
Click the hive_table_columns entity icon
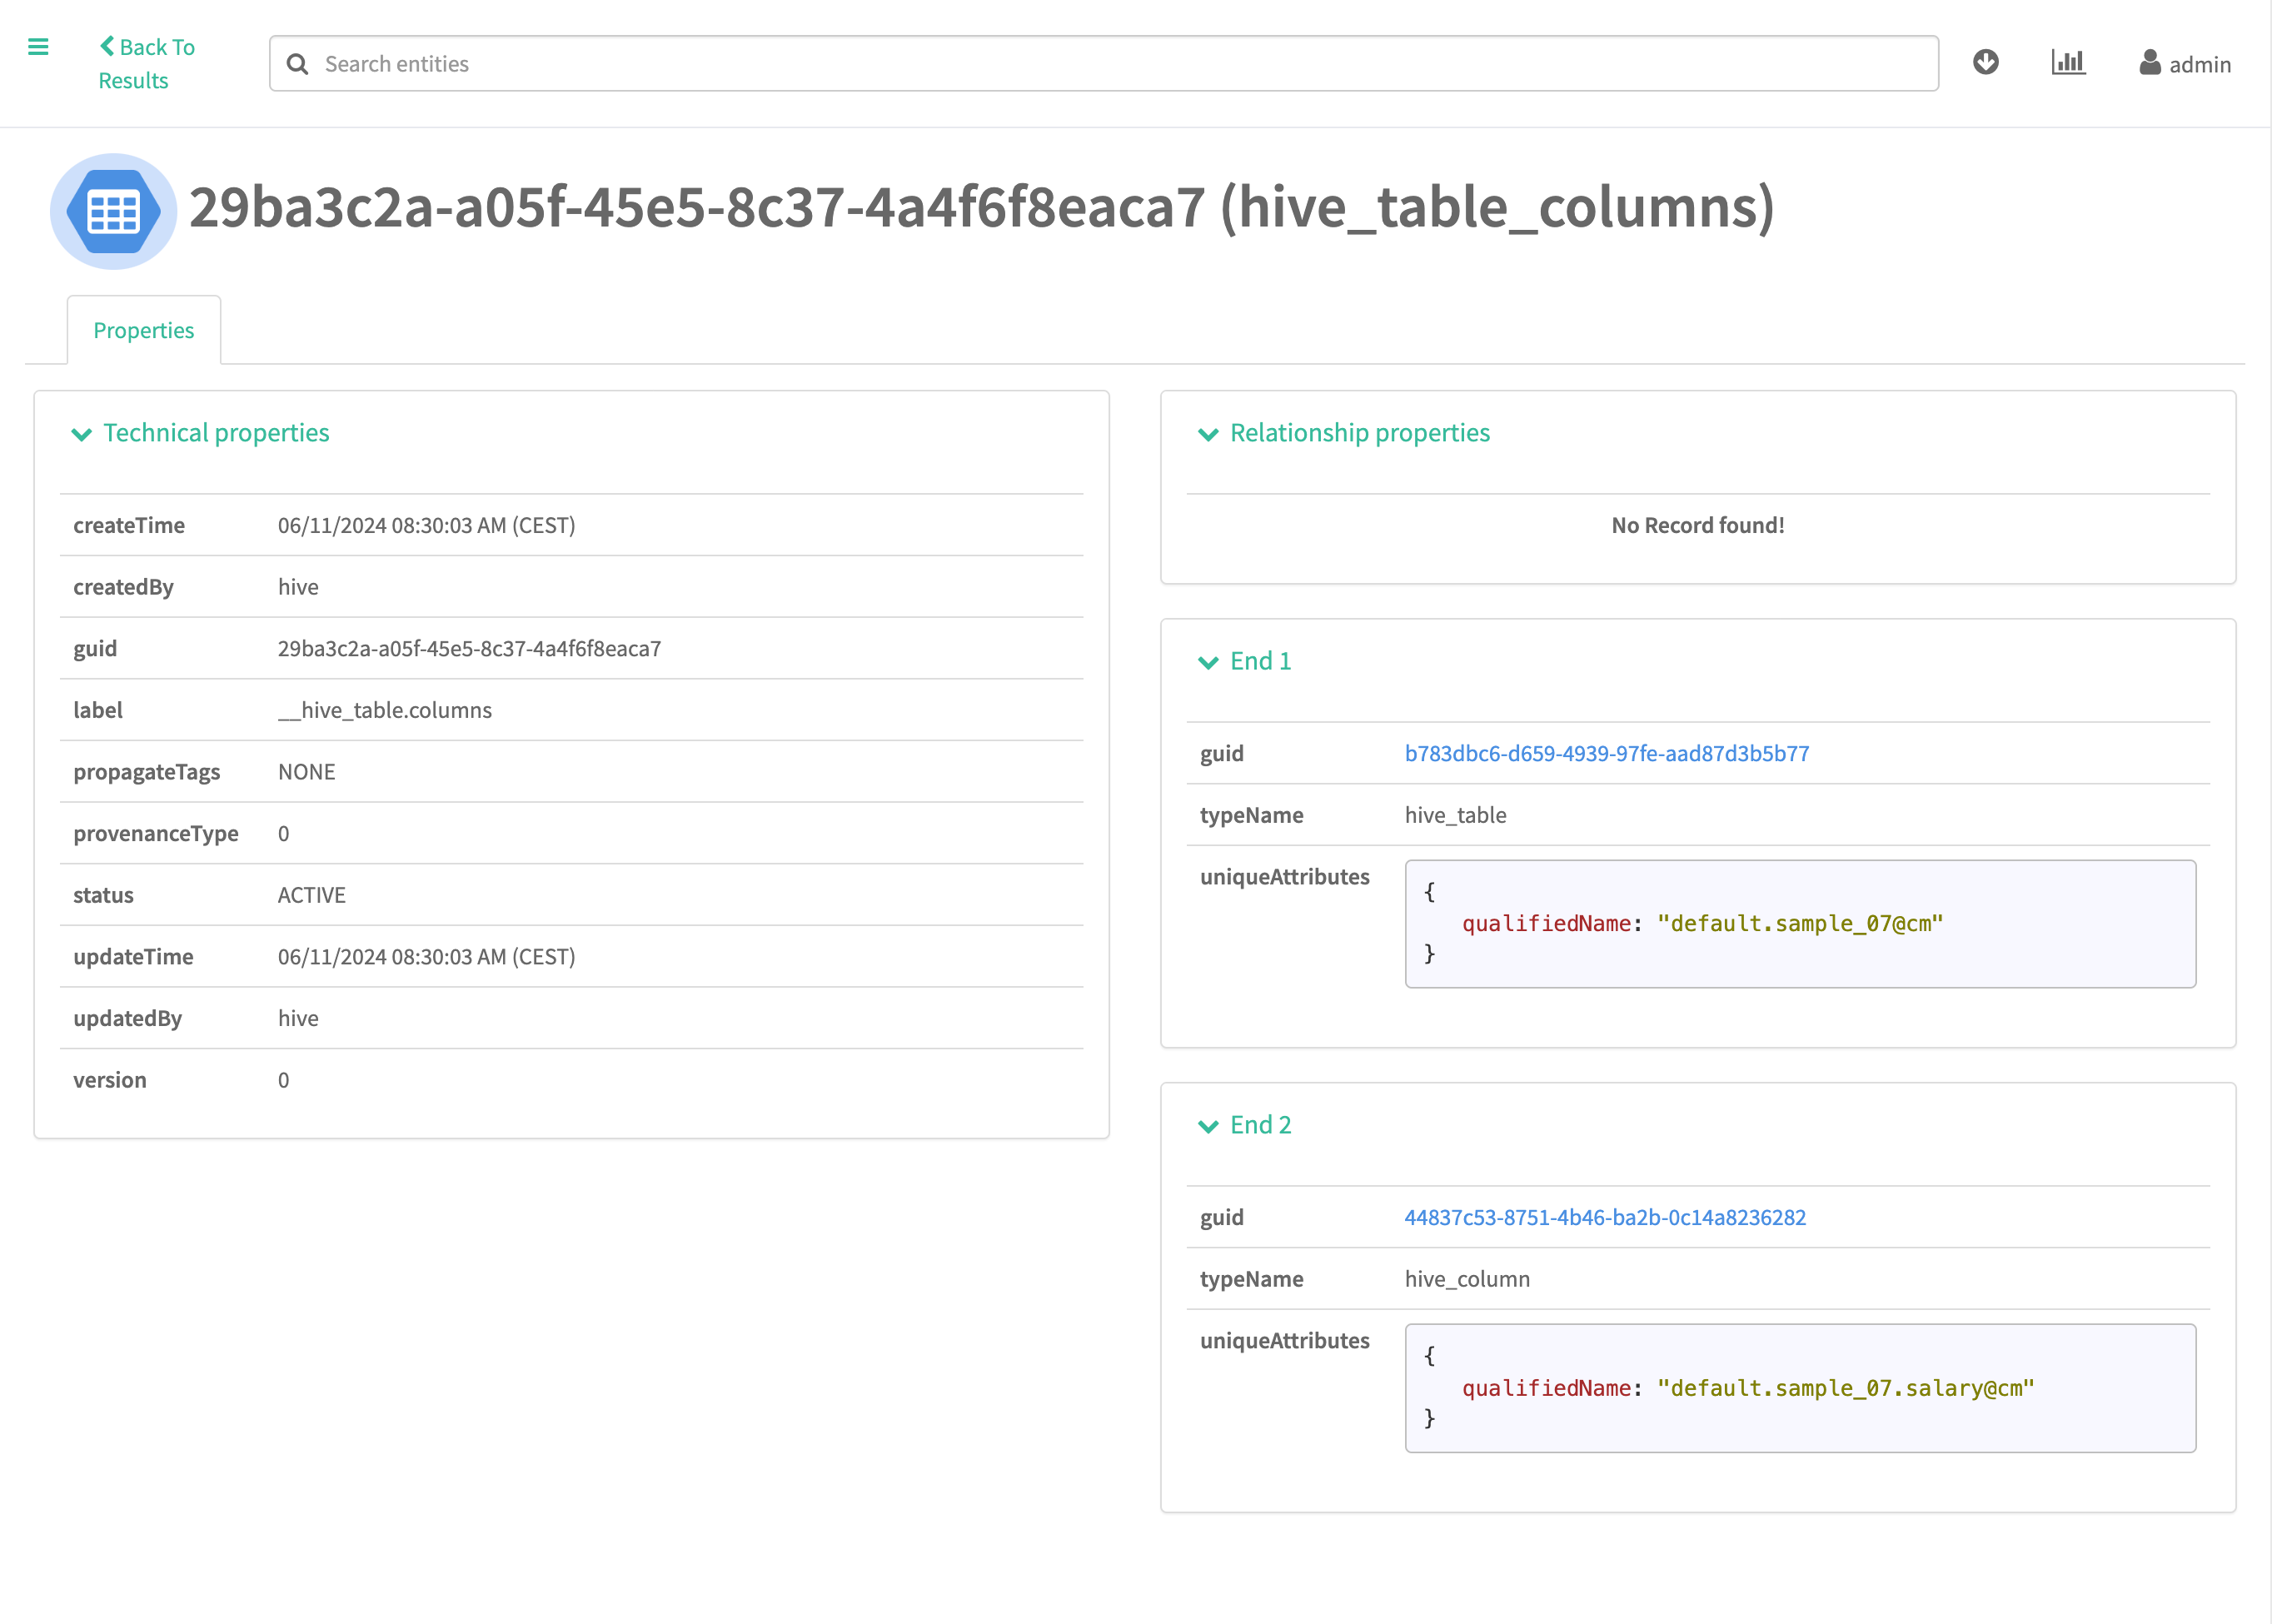pos(113,211)
